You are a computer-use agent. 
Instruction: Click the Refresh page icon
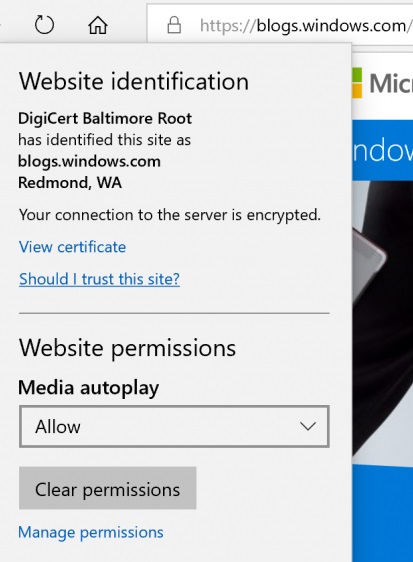tap(44, 25)
